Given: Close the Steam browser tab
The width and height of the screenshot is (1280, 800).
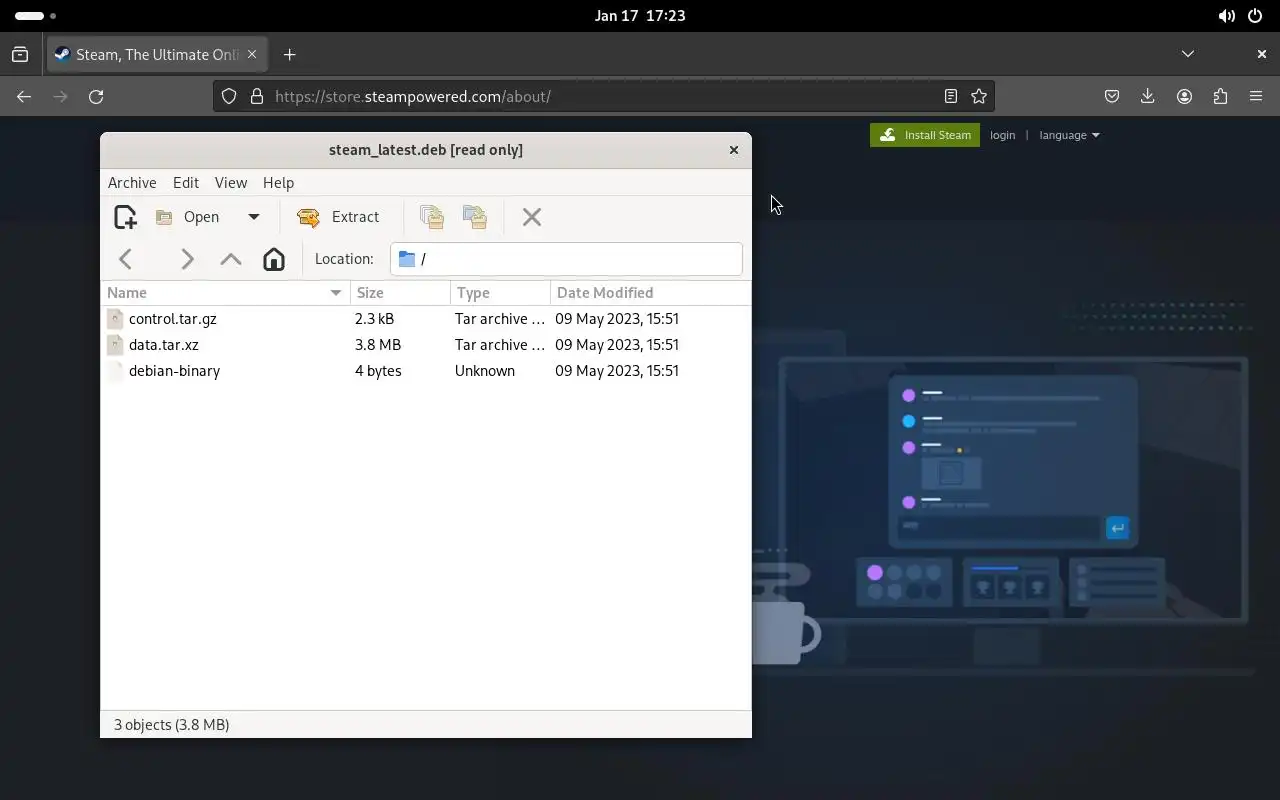Looking at the screenshot, I should coord(252,54).
